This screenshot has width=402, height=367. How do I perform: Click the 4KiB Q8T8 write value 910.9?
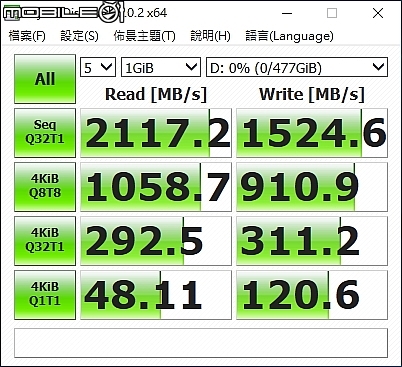[312, 187]
